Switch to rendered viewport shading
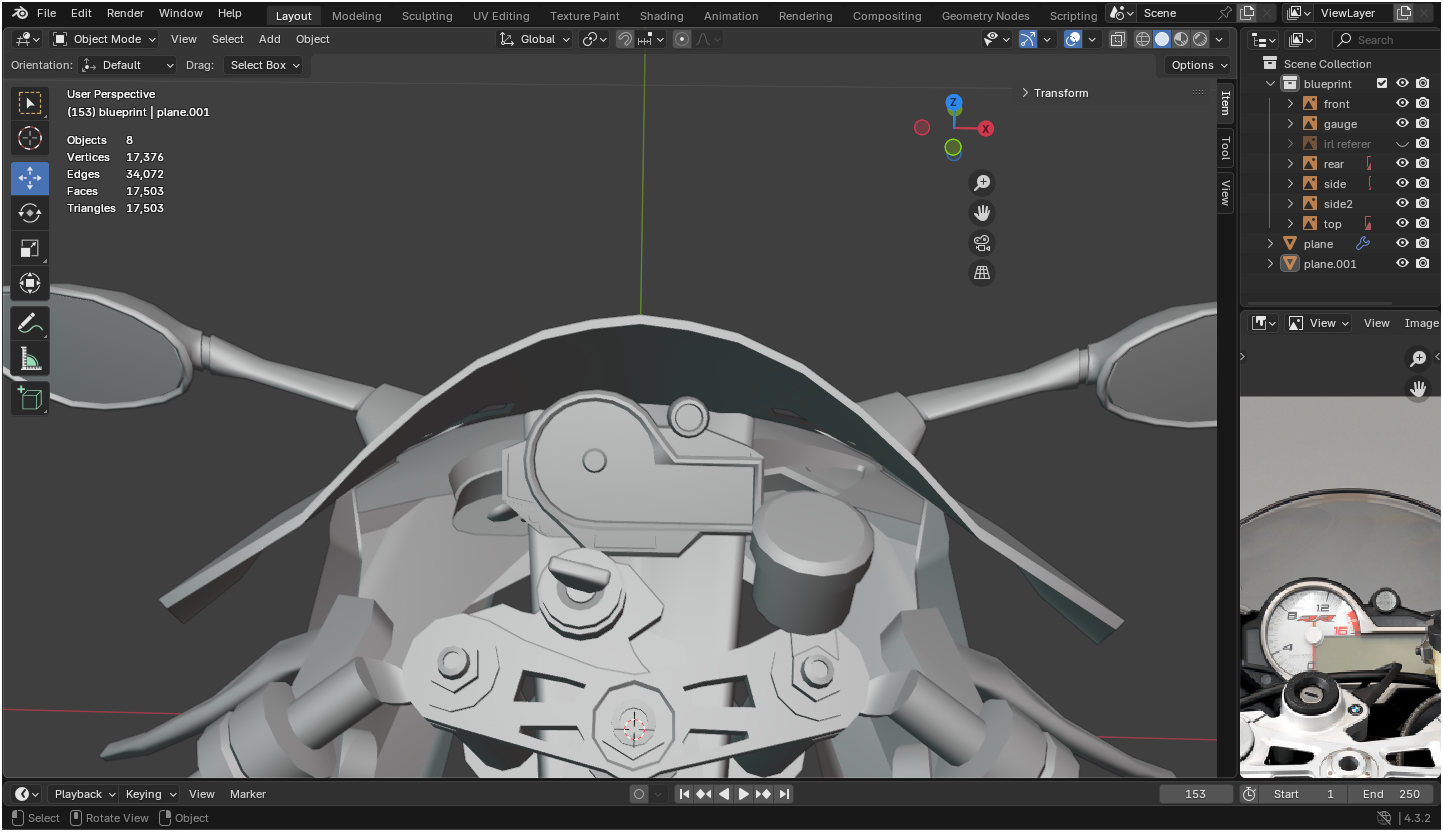This screenshot has height=832, width=1443. [x=1200, y=39]
